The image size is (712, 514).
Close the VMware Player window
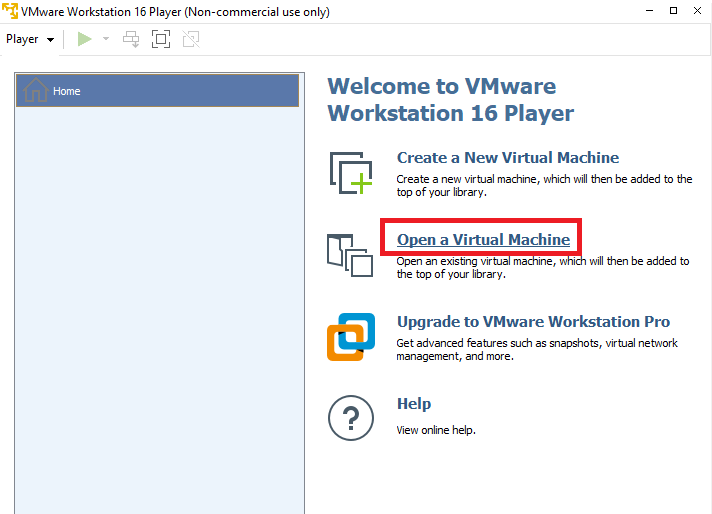697,10
